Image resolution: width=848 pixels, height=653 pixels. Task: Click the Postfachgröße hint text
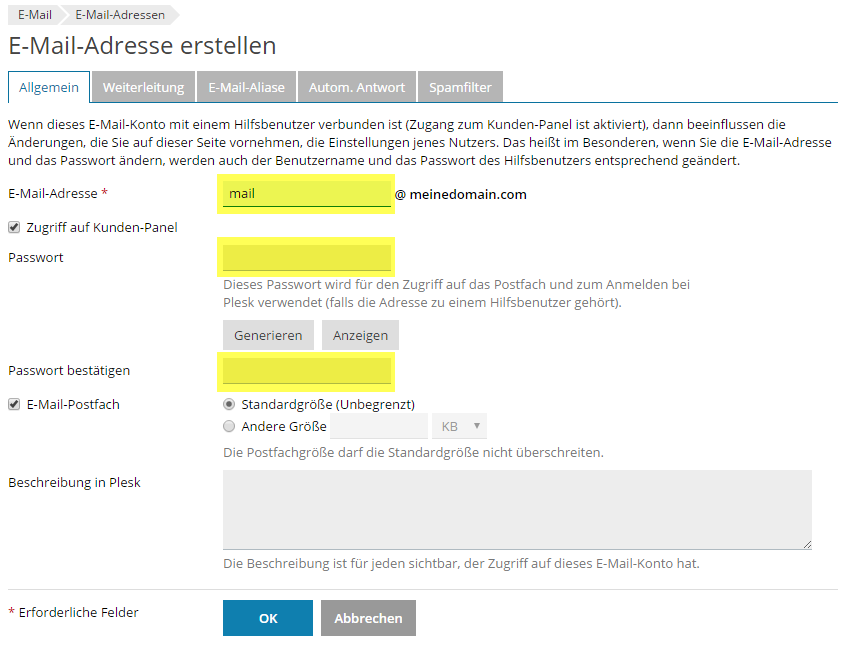tap(413, 452)
